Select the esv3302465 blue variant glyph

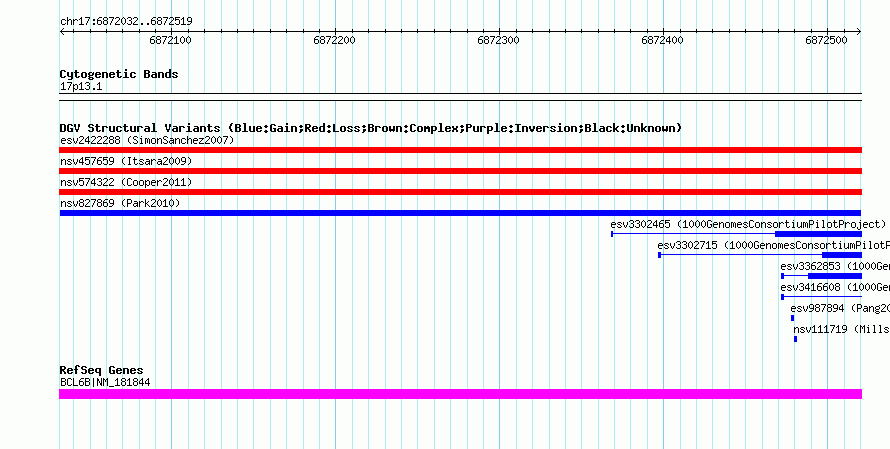tap(736, 234)
